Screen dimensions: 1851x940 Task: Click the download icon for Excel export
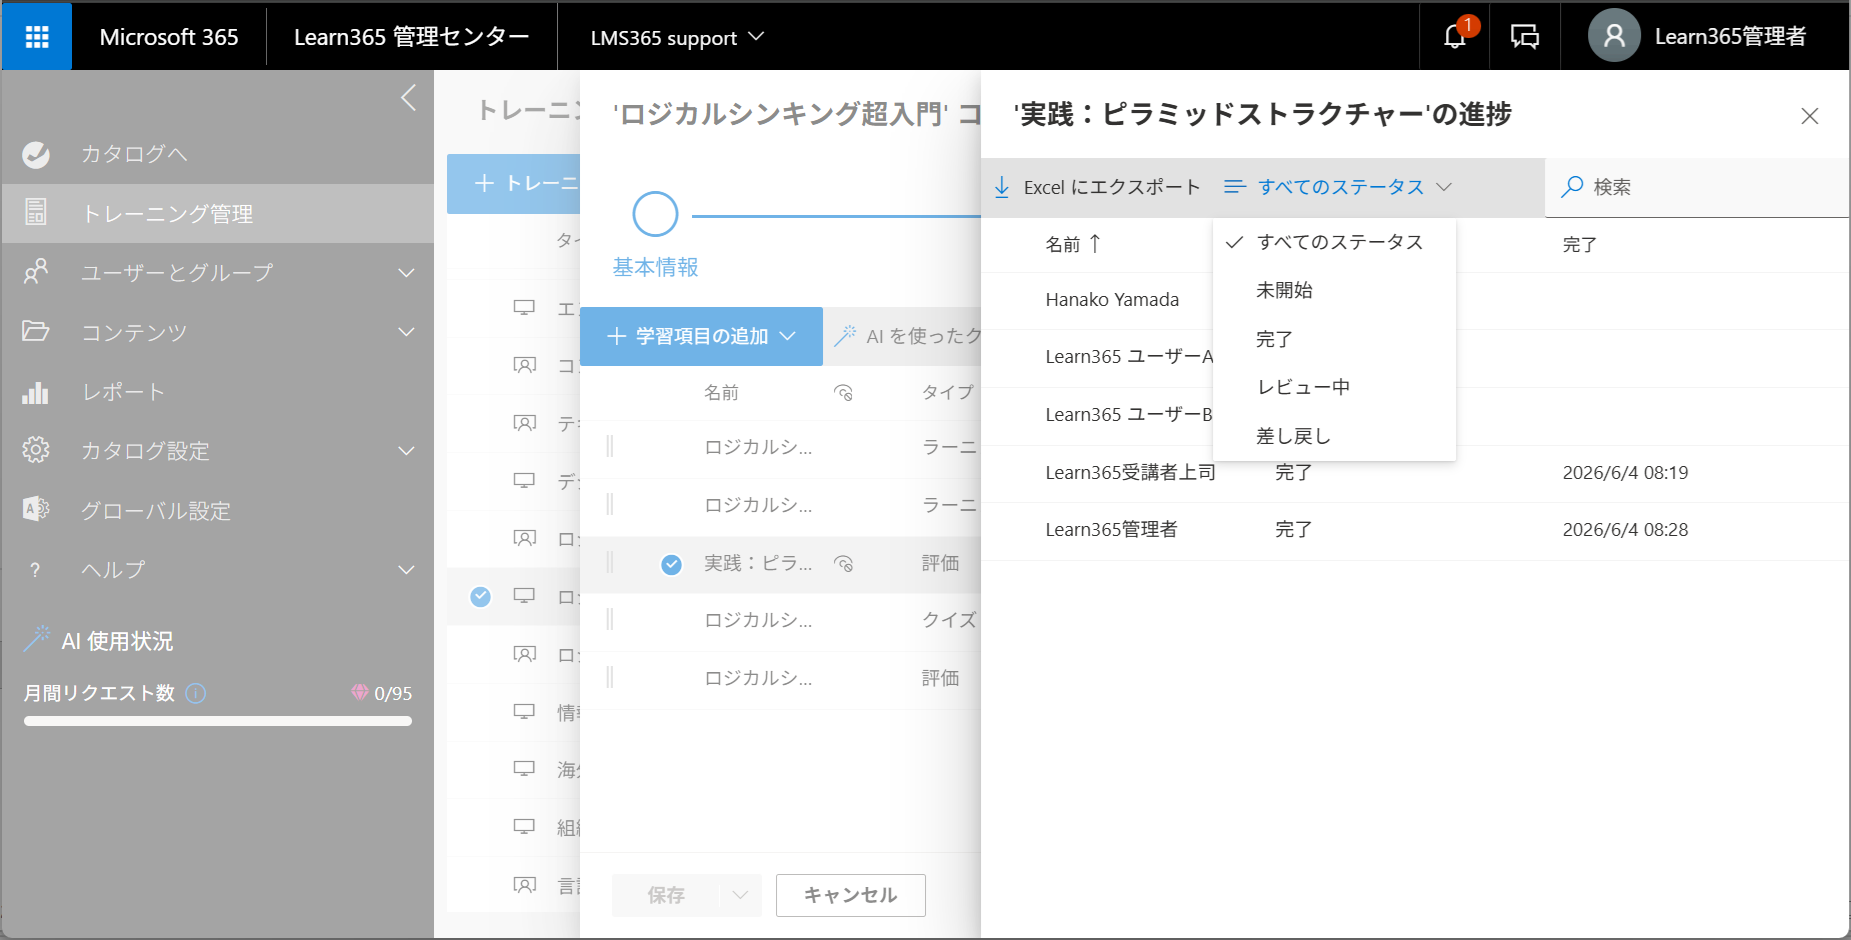pyautogui.click(x=1002, y=187)
